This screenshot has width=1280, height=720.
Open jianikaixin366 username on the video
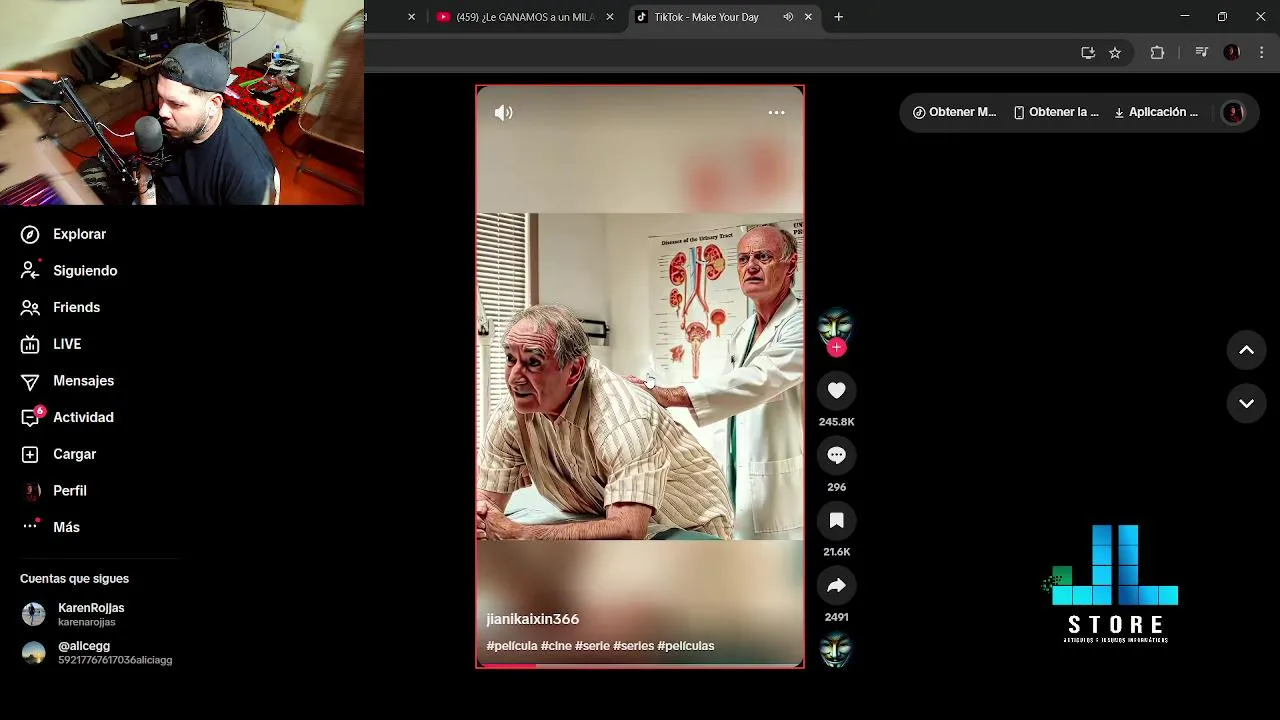[533, 619]
